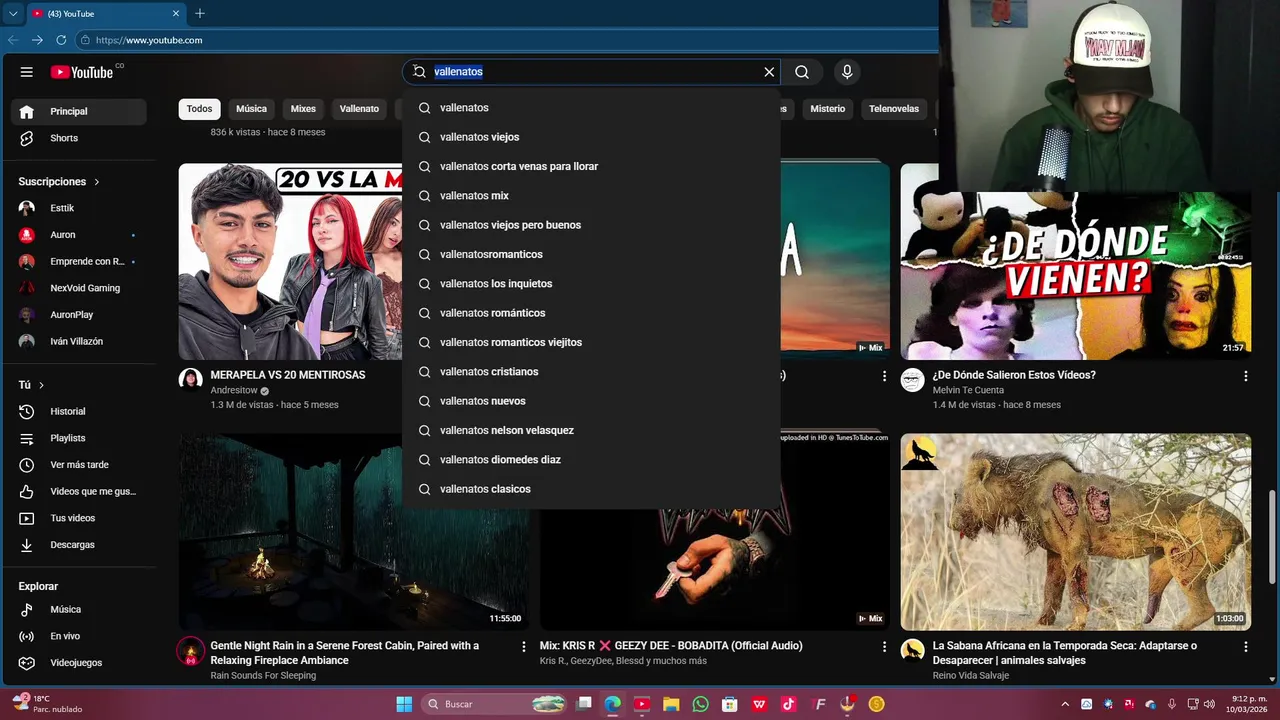Explore En vivo in the sidebar

click(x=79, y=636)
